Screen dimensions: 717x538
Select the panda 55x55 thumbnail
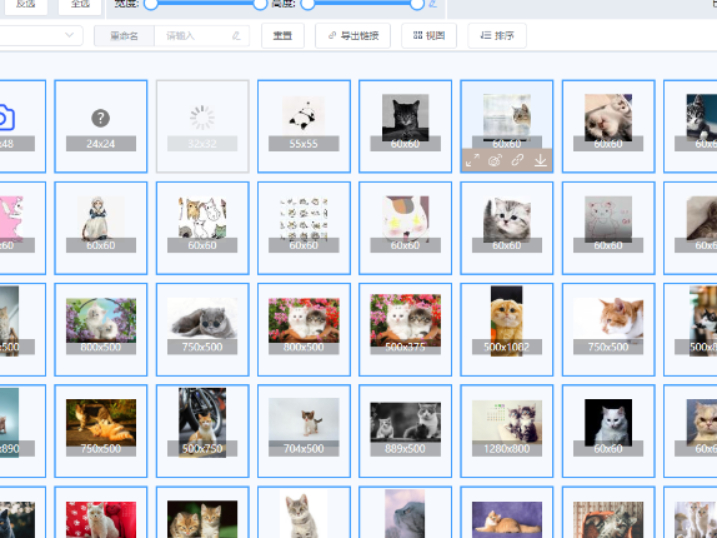(x=304, y=127)
